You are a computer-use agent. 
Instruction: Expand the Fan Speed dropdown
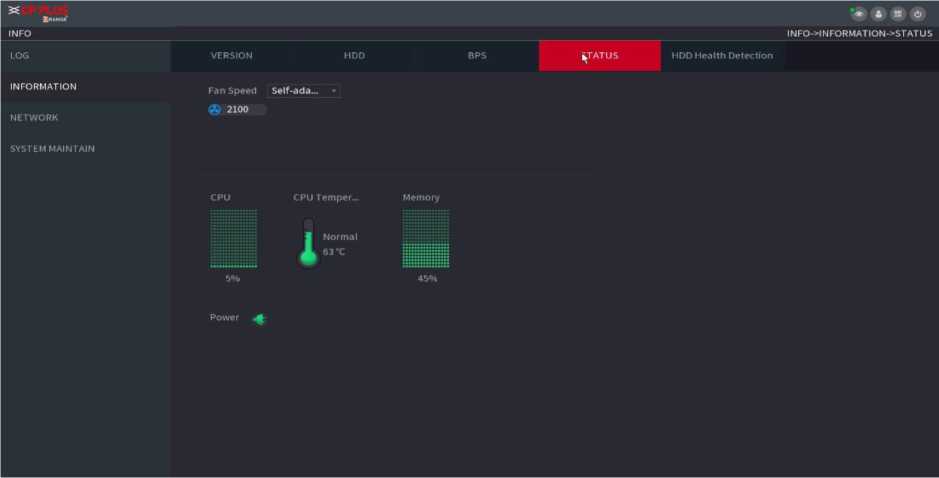click(304, 91)
